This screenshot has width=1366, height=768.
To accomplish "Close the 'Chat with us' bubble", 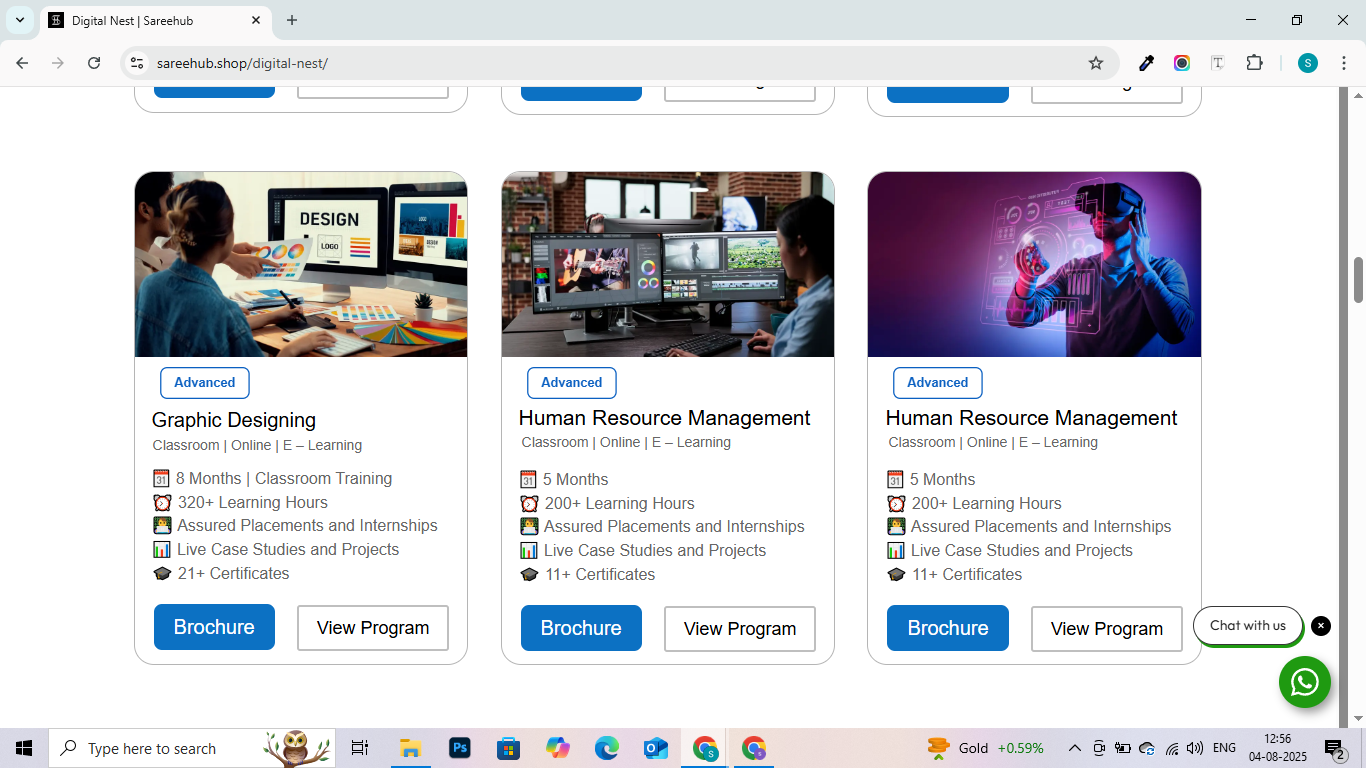I will [x=1321, y=626].
